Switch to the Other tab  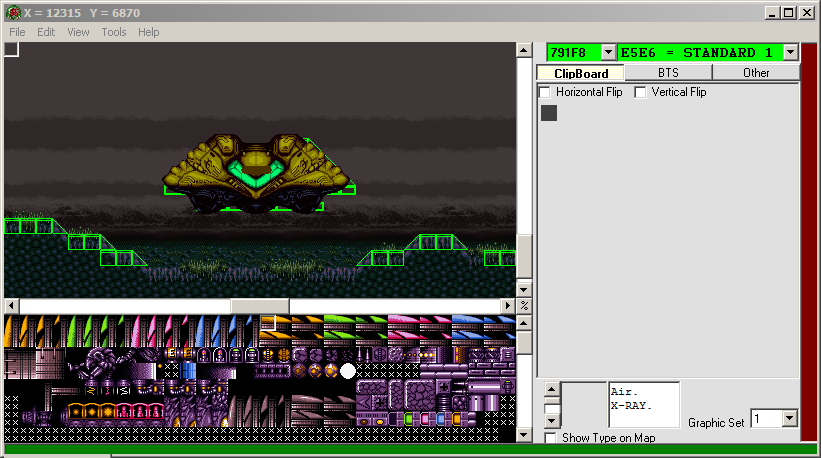tap(755, 73)
